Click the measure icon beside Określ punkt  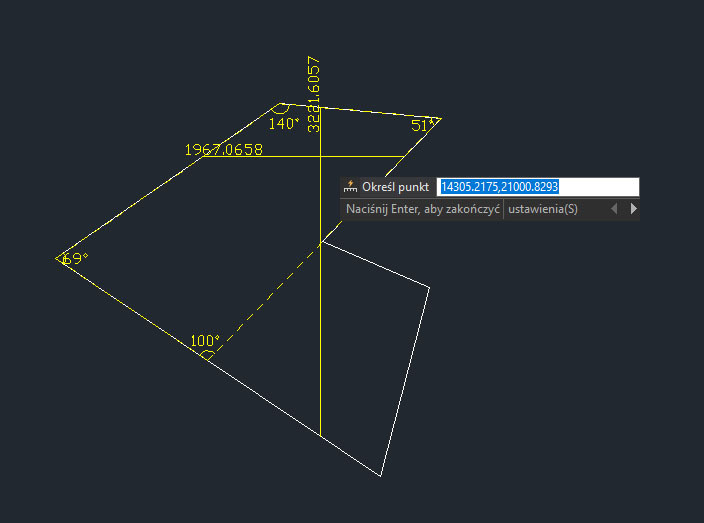pyautogui.click(x=350, y=187)
